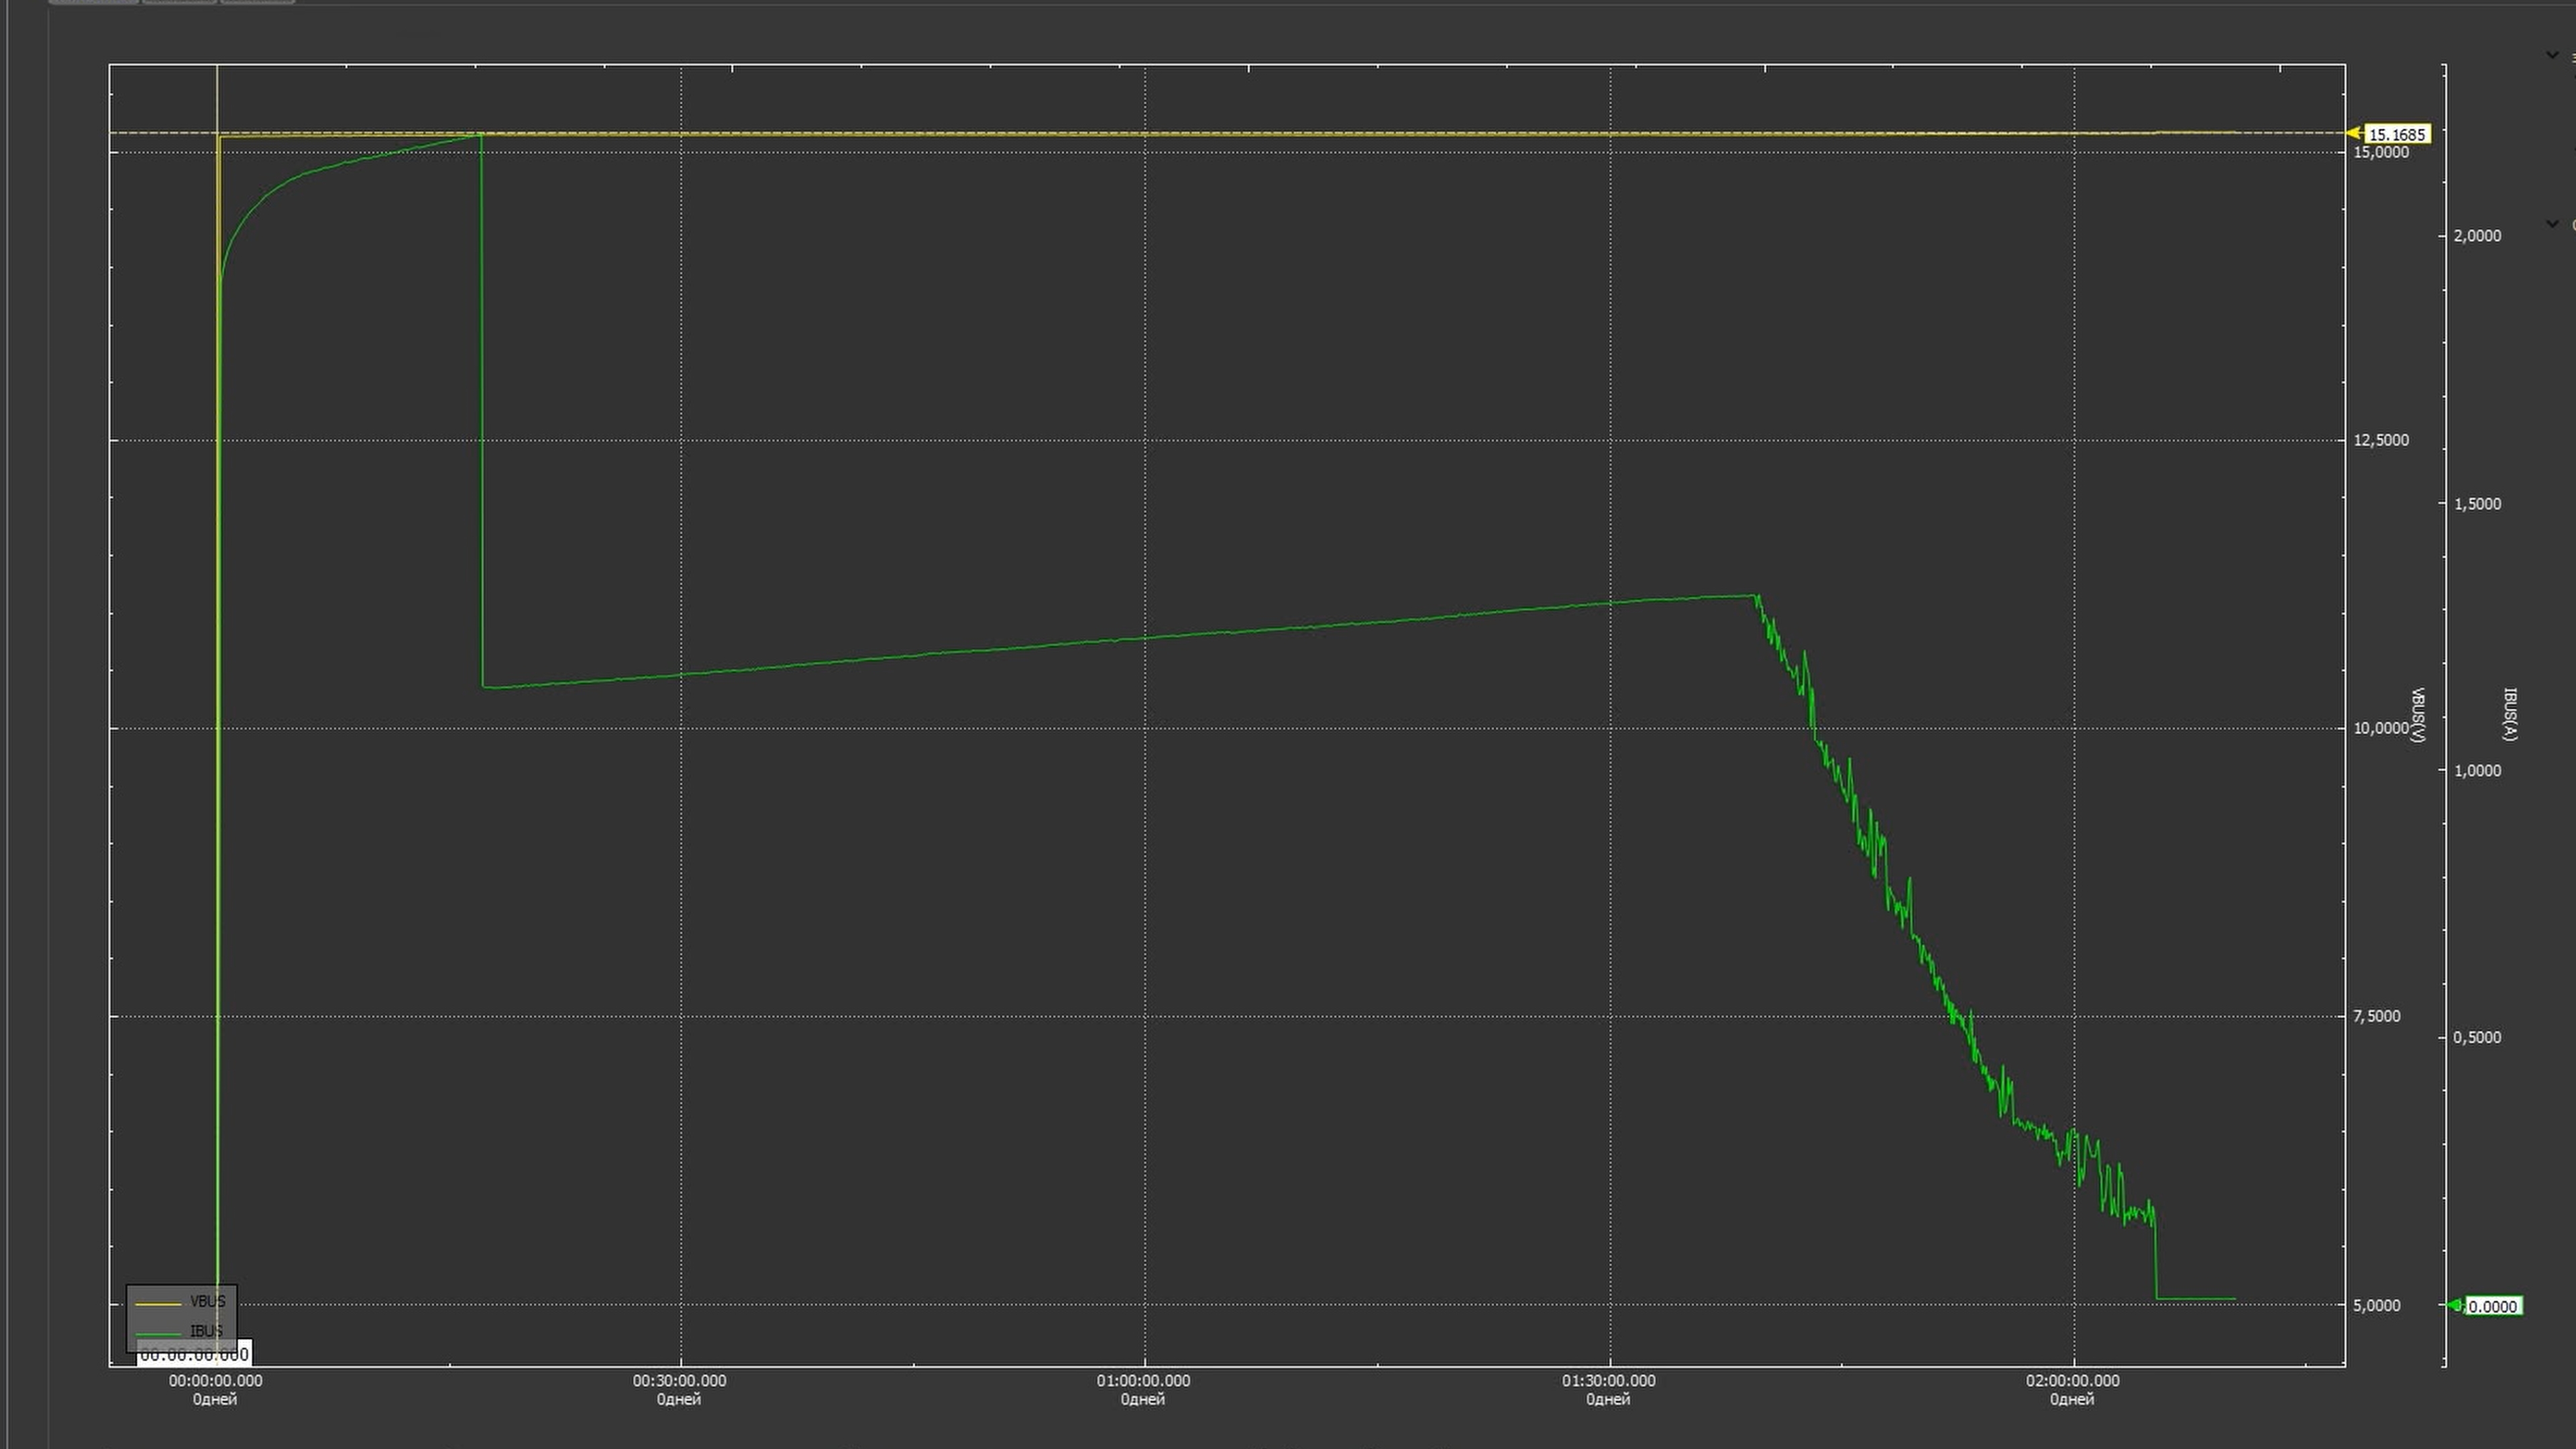This screenshot has width=2576, height=1449.
Task: Select the IBUS legend entry
Action: pyautogui.click(x=206, y=1331)
